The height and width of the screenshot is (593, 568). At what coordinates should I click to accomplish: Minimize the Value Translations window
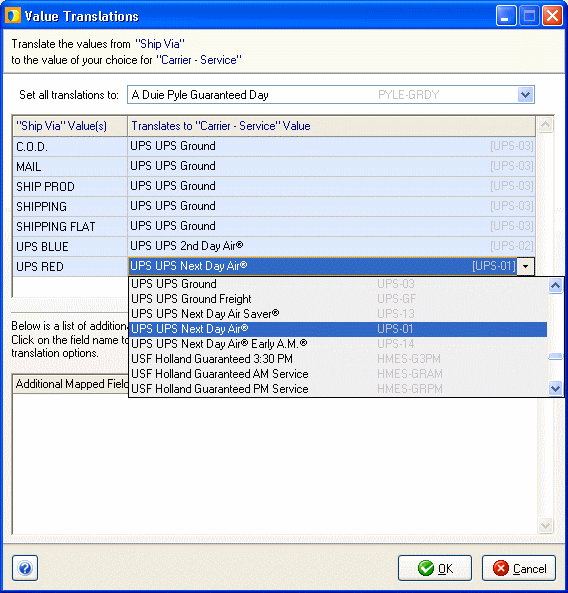[506, 16]
